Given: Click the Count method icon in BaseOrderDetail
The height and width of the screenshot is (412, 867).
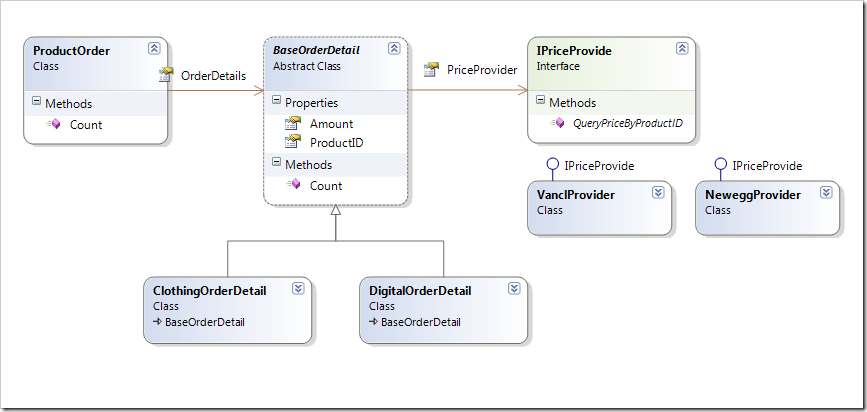Looking at the screenshot, I should [x=293, y=184].
